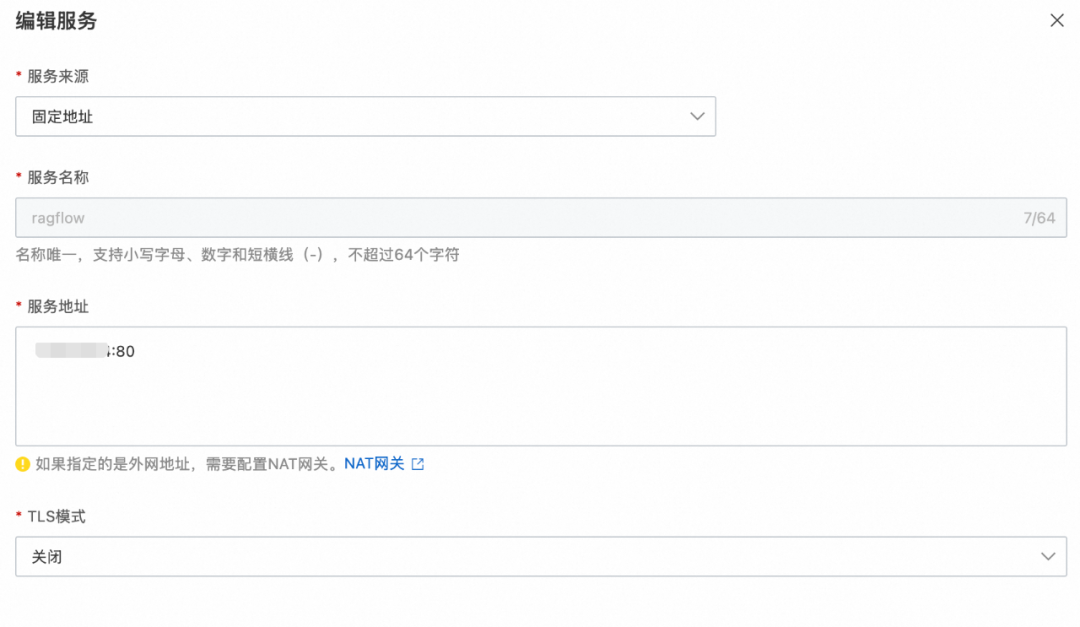Click the chevron icon on TLS模式 selector
This screenshot has width=1080, height=627.
(1048, 556)
